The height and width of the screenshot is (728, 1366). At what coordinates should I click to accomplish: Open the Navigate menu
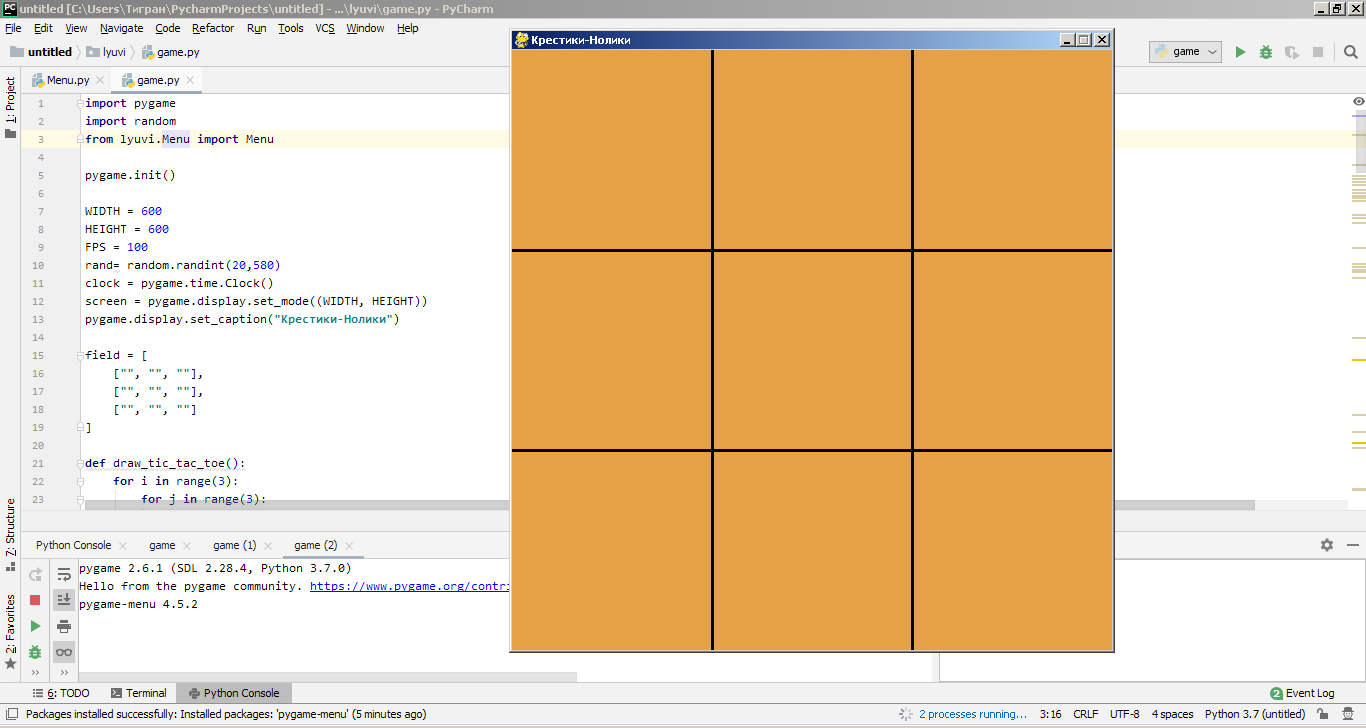pyautogui.click(x=121, y=28)
